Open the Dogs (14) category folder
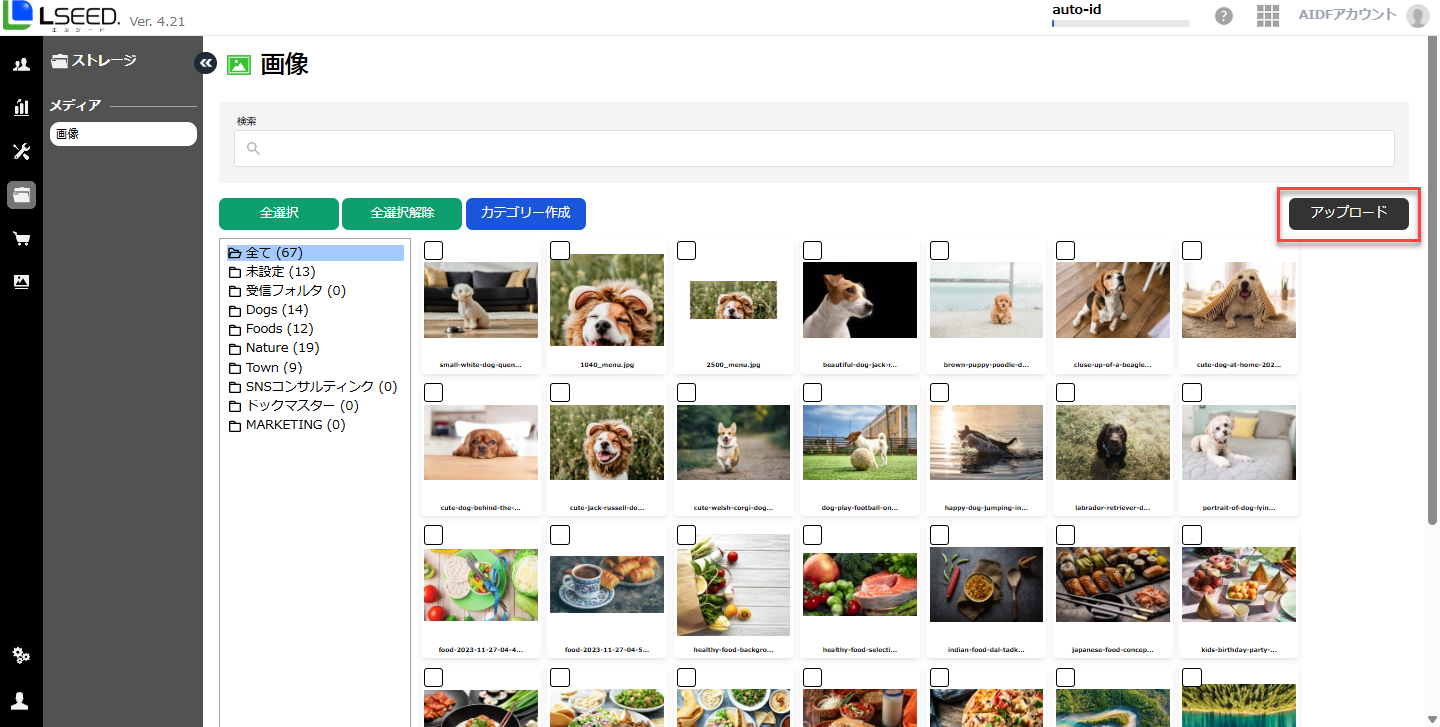This screenshot has height=727, width=1440. (276, 310)
